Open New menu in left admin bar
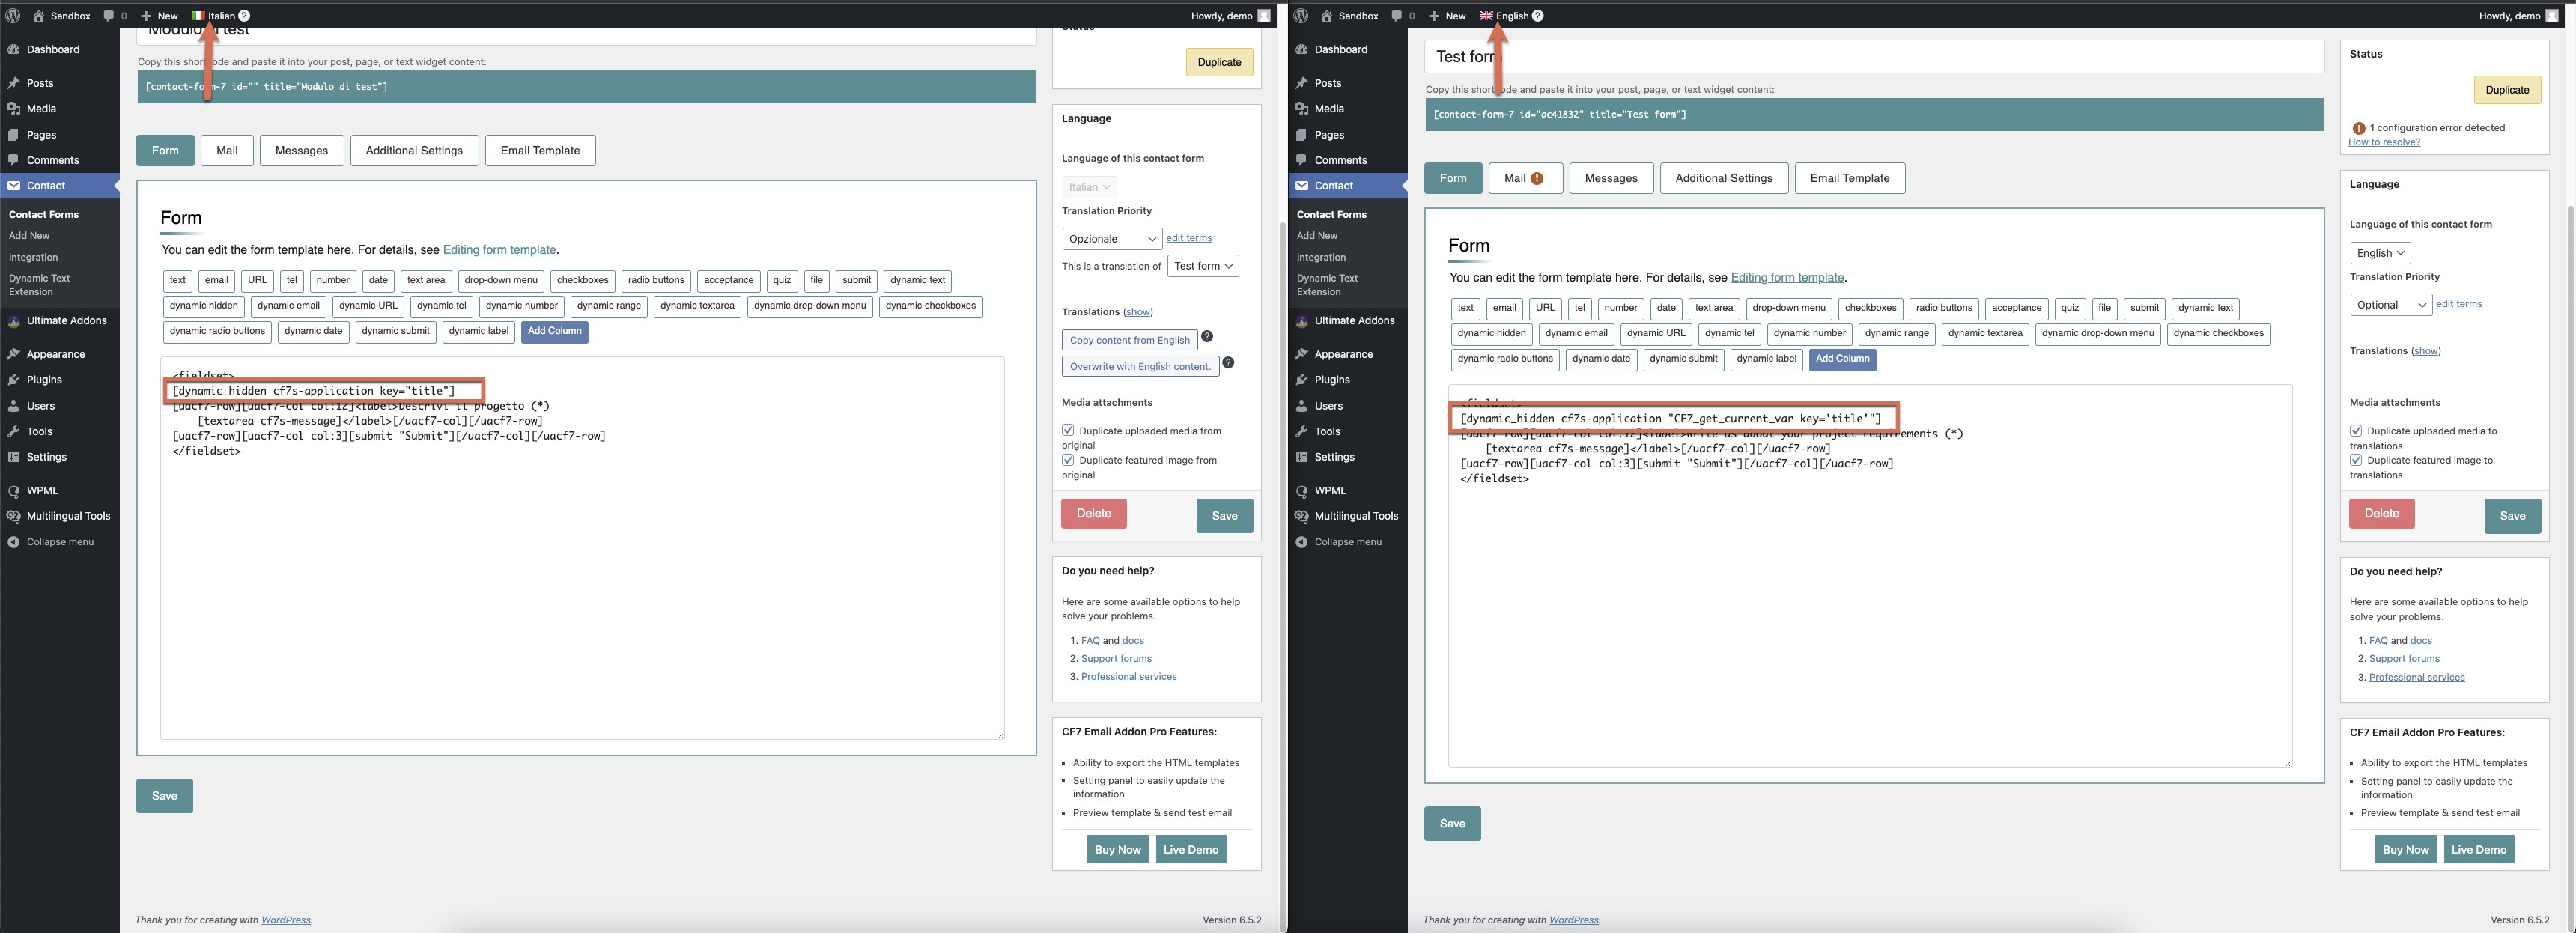Screen dimensions: 2576x933 pos(159,16)
